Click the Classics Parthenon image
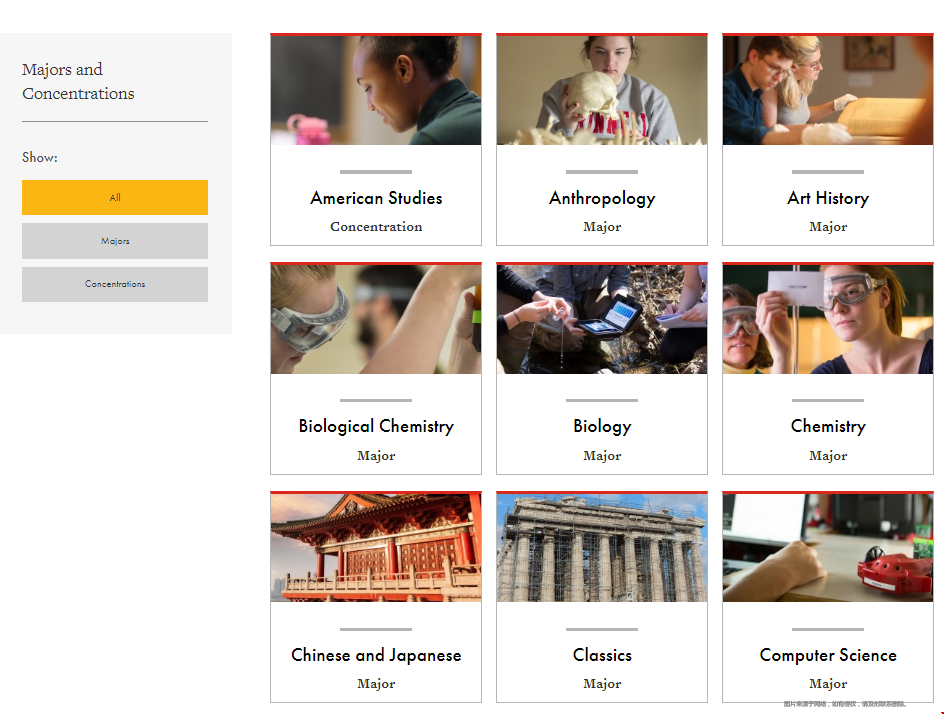This screenshot has width=944, height=714. click(602, 548)
